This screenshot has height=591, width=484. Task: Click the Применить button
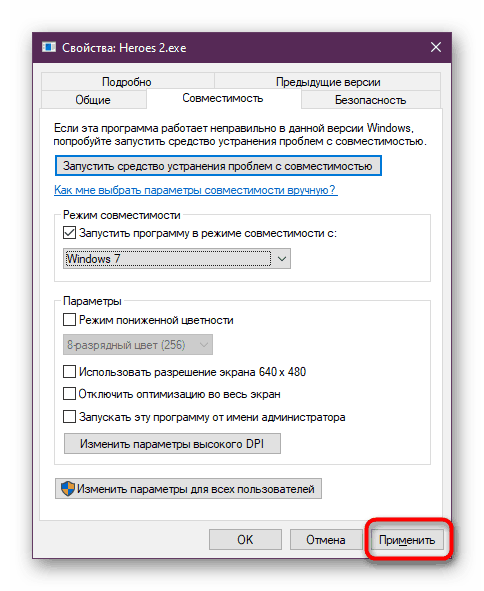click(x=407, y=540)
